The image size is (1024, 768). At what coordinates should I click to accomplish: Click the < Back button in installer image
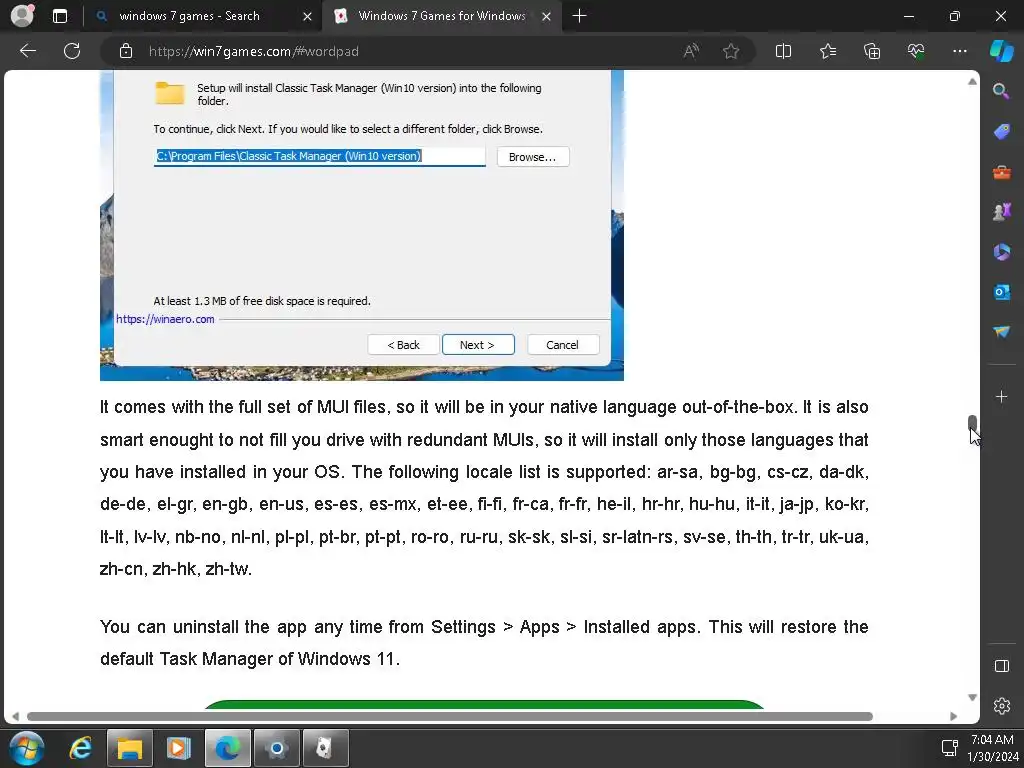(x=403, y=345)
